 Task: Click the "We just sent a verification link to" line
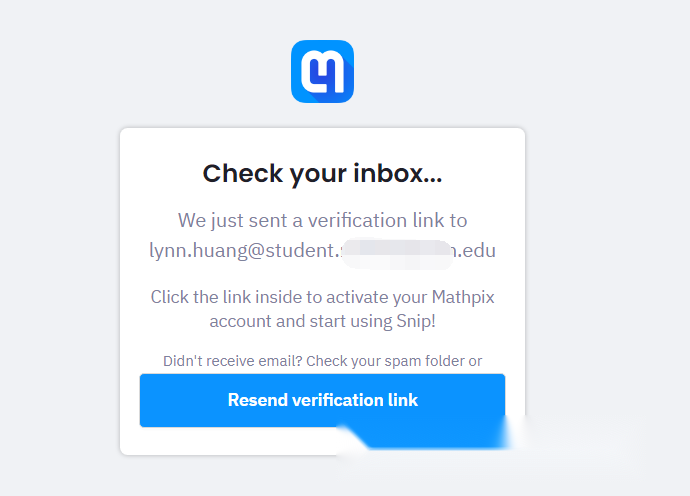tap(322, 220)
